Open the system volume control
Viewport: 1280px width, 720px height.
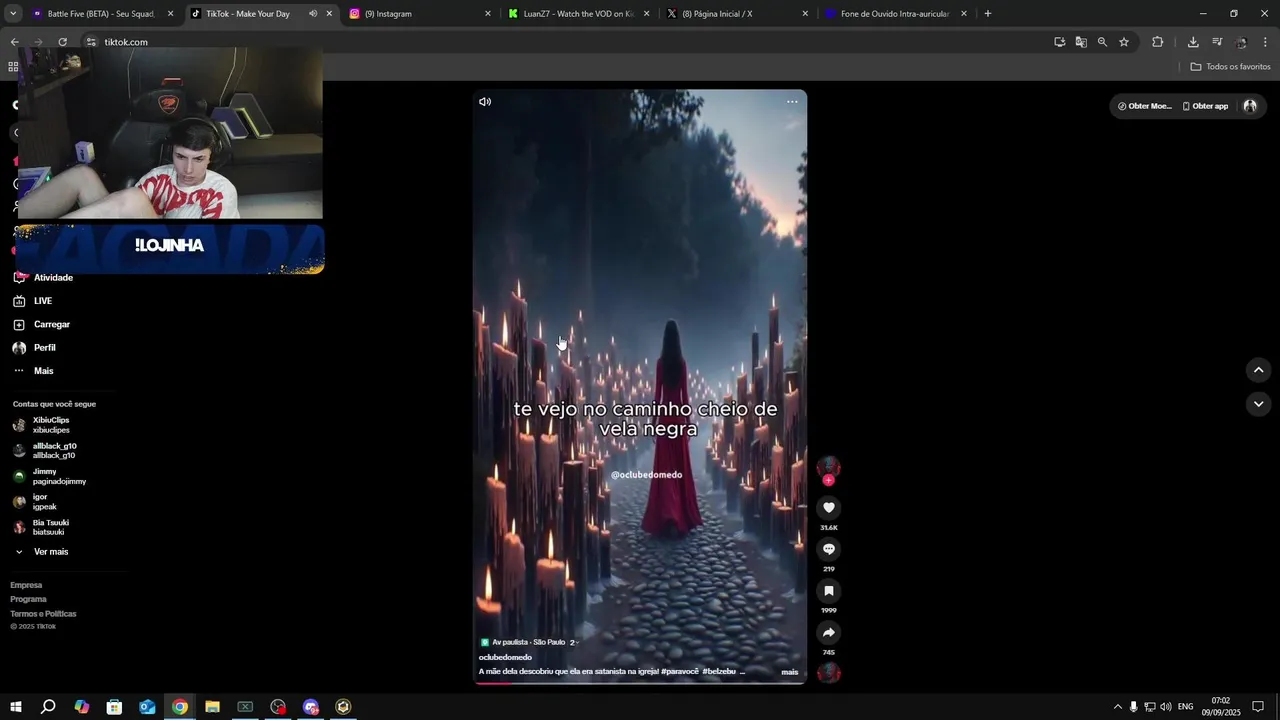click(x=1166, y=707)
